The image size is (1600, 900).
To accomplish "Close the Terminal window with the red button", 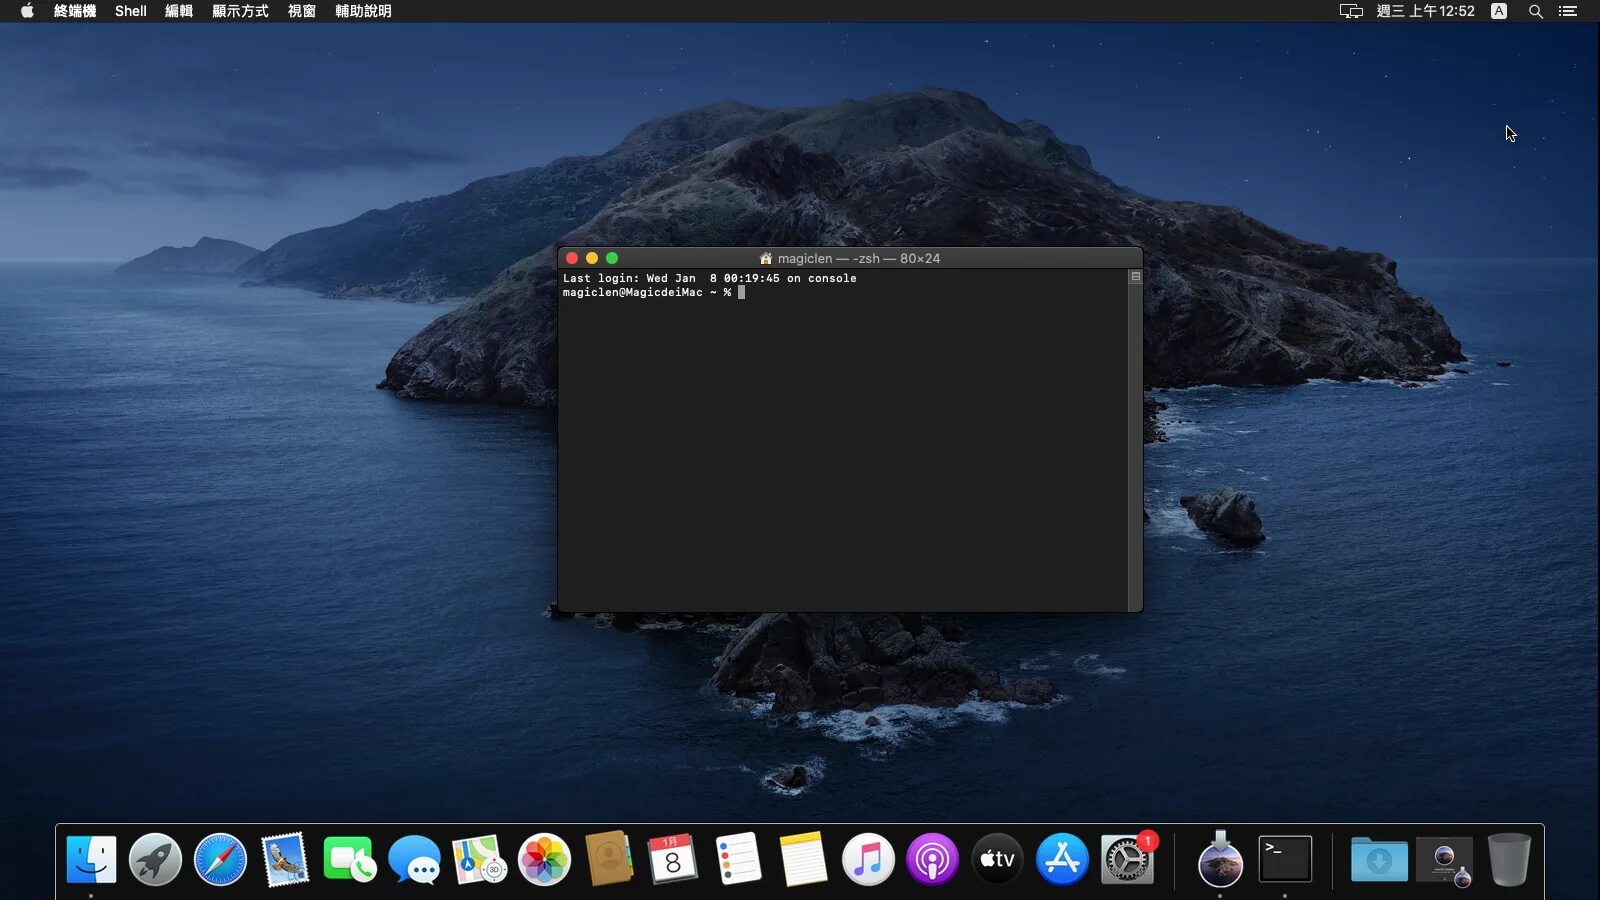I will [x=572, y=258].
